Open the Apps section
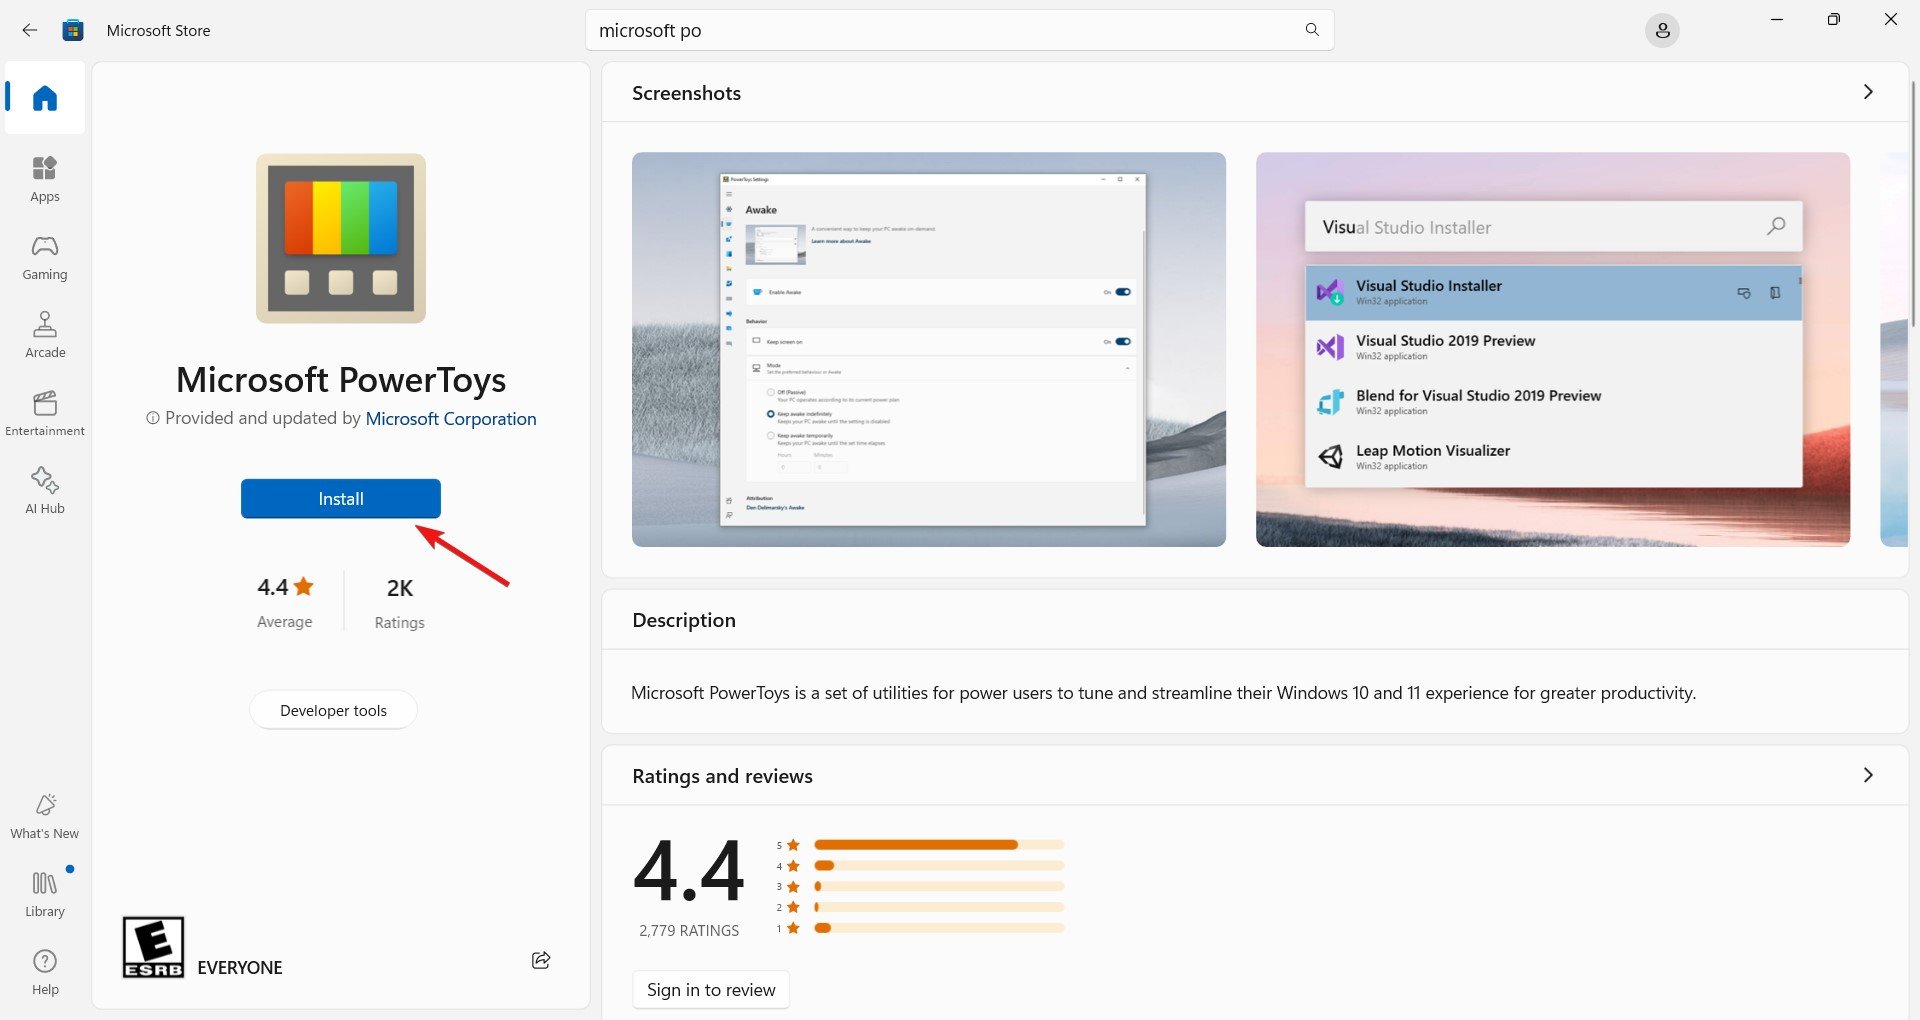Screen dimensions: 1920x1020 coord(45,179)
